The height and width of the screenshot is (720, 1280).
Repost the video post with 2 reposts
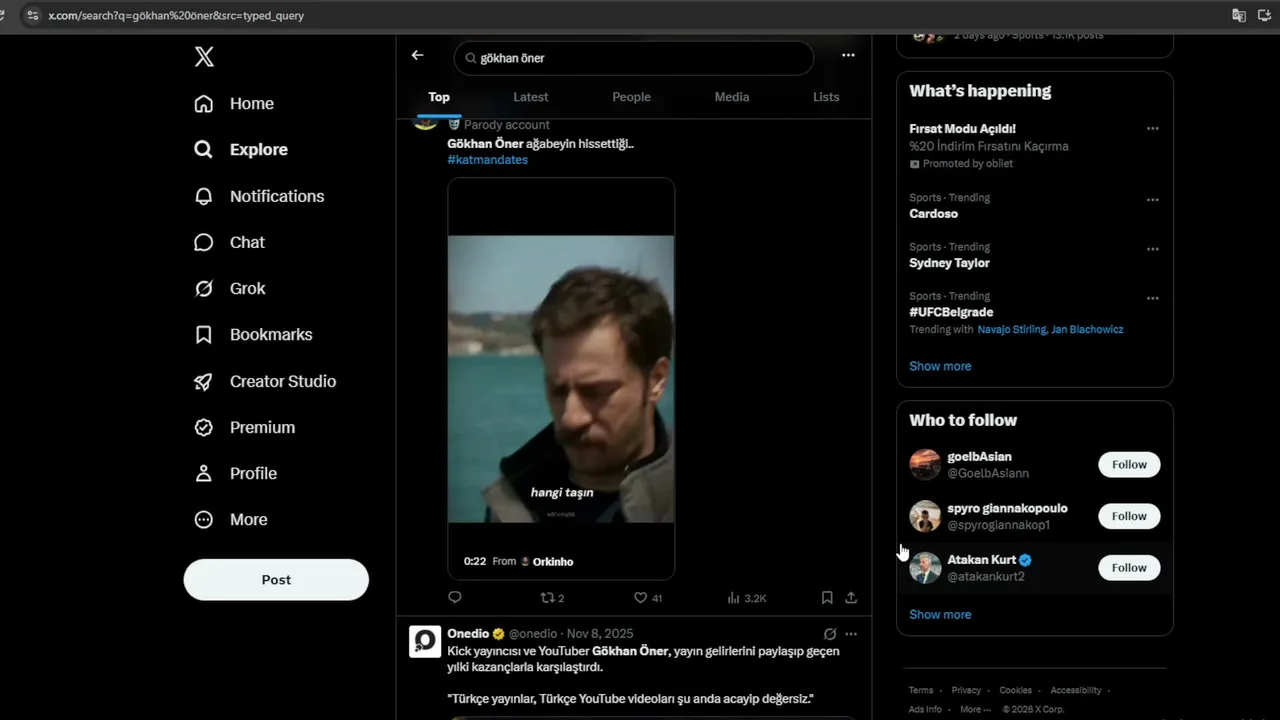(552, 598)
